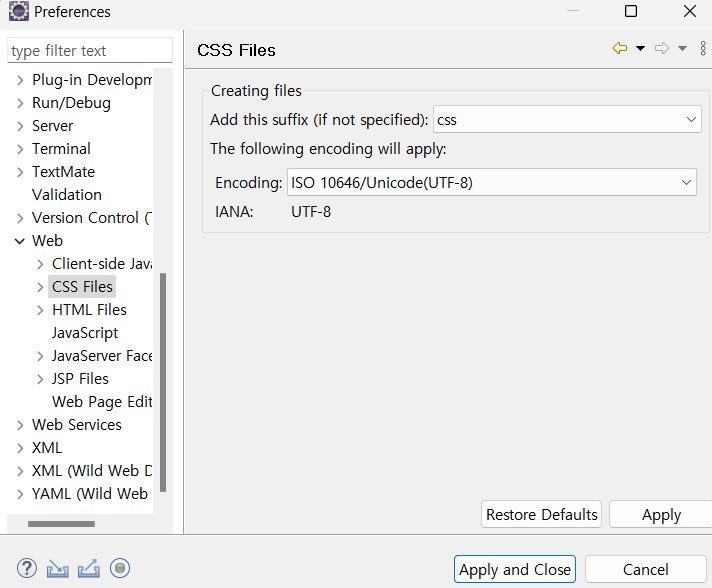Click the Oomph preference recorder icon
This screenshot has height=588, width=712.
[120, 568]
